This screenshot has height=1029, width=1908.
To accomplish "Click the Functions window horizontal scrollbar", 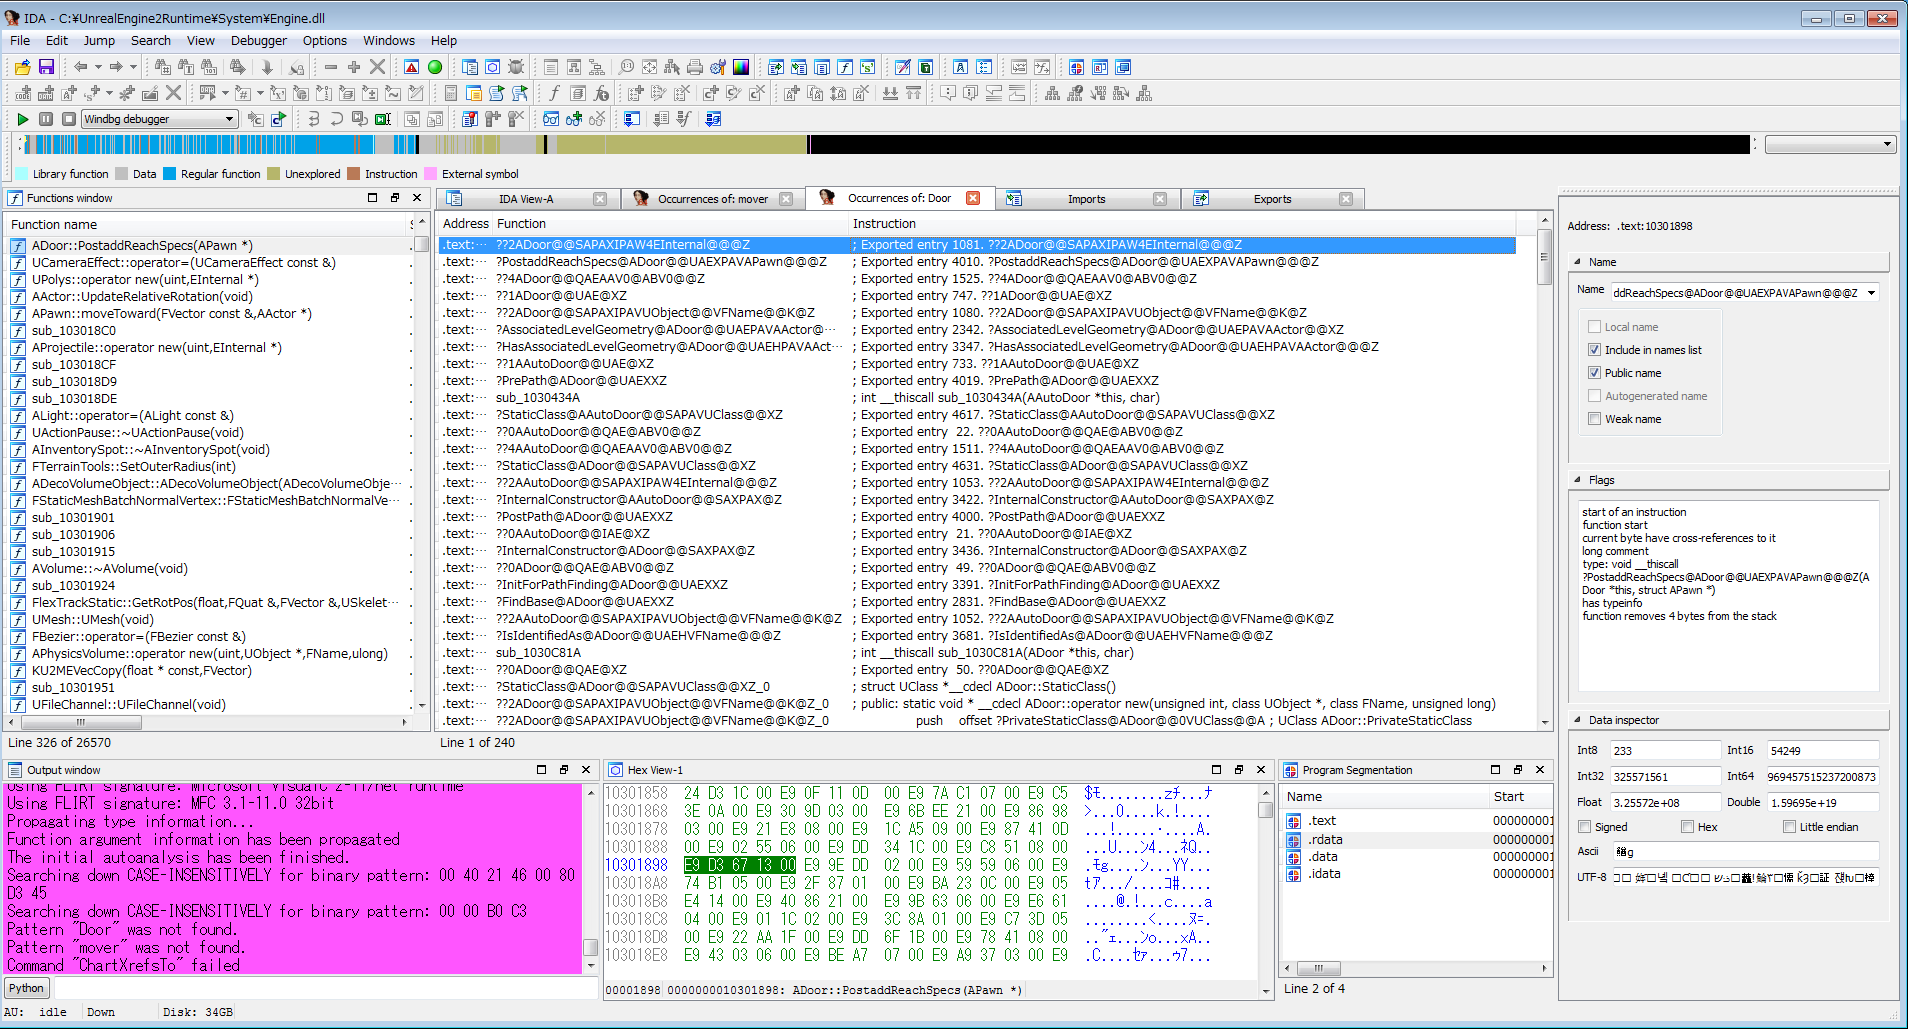I will tap(208, 722).
